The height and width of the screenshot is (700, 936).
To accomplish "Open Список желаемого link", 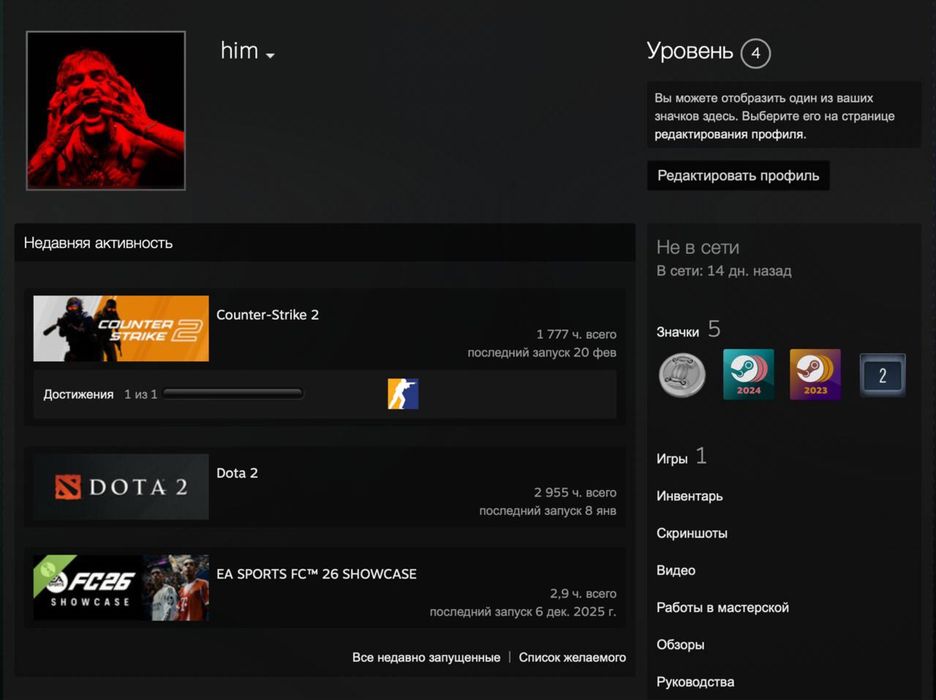I will 572,657.
